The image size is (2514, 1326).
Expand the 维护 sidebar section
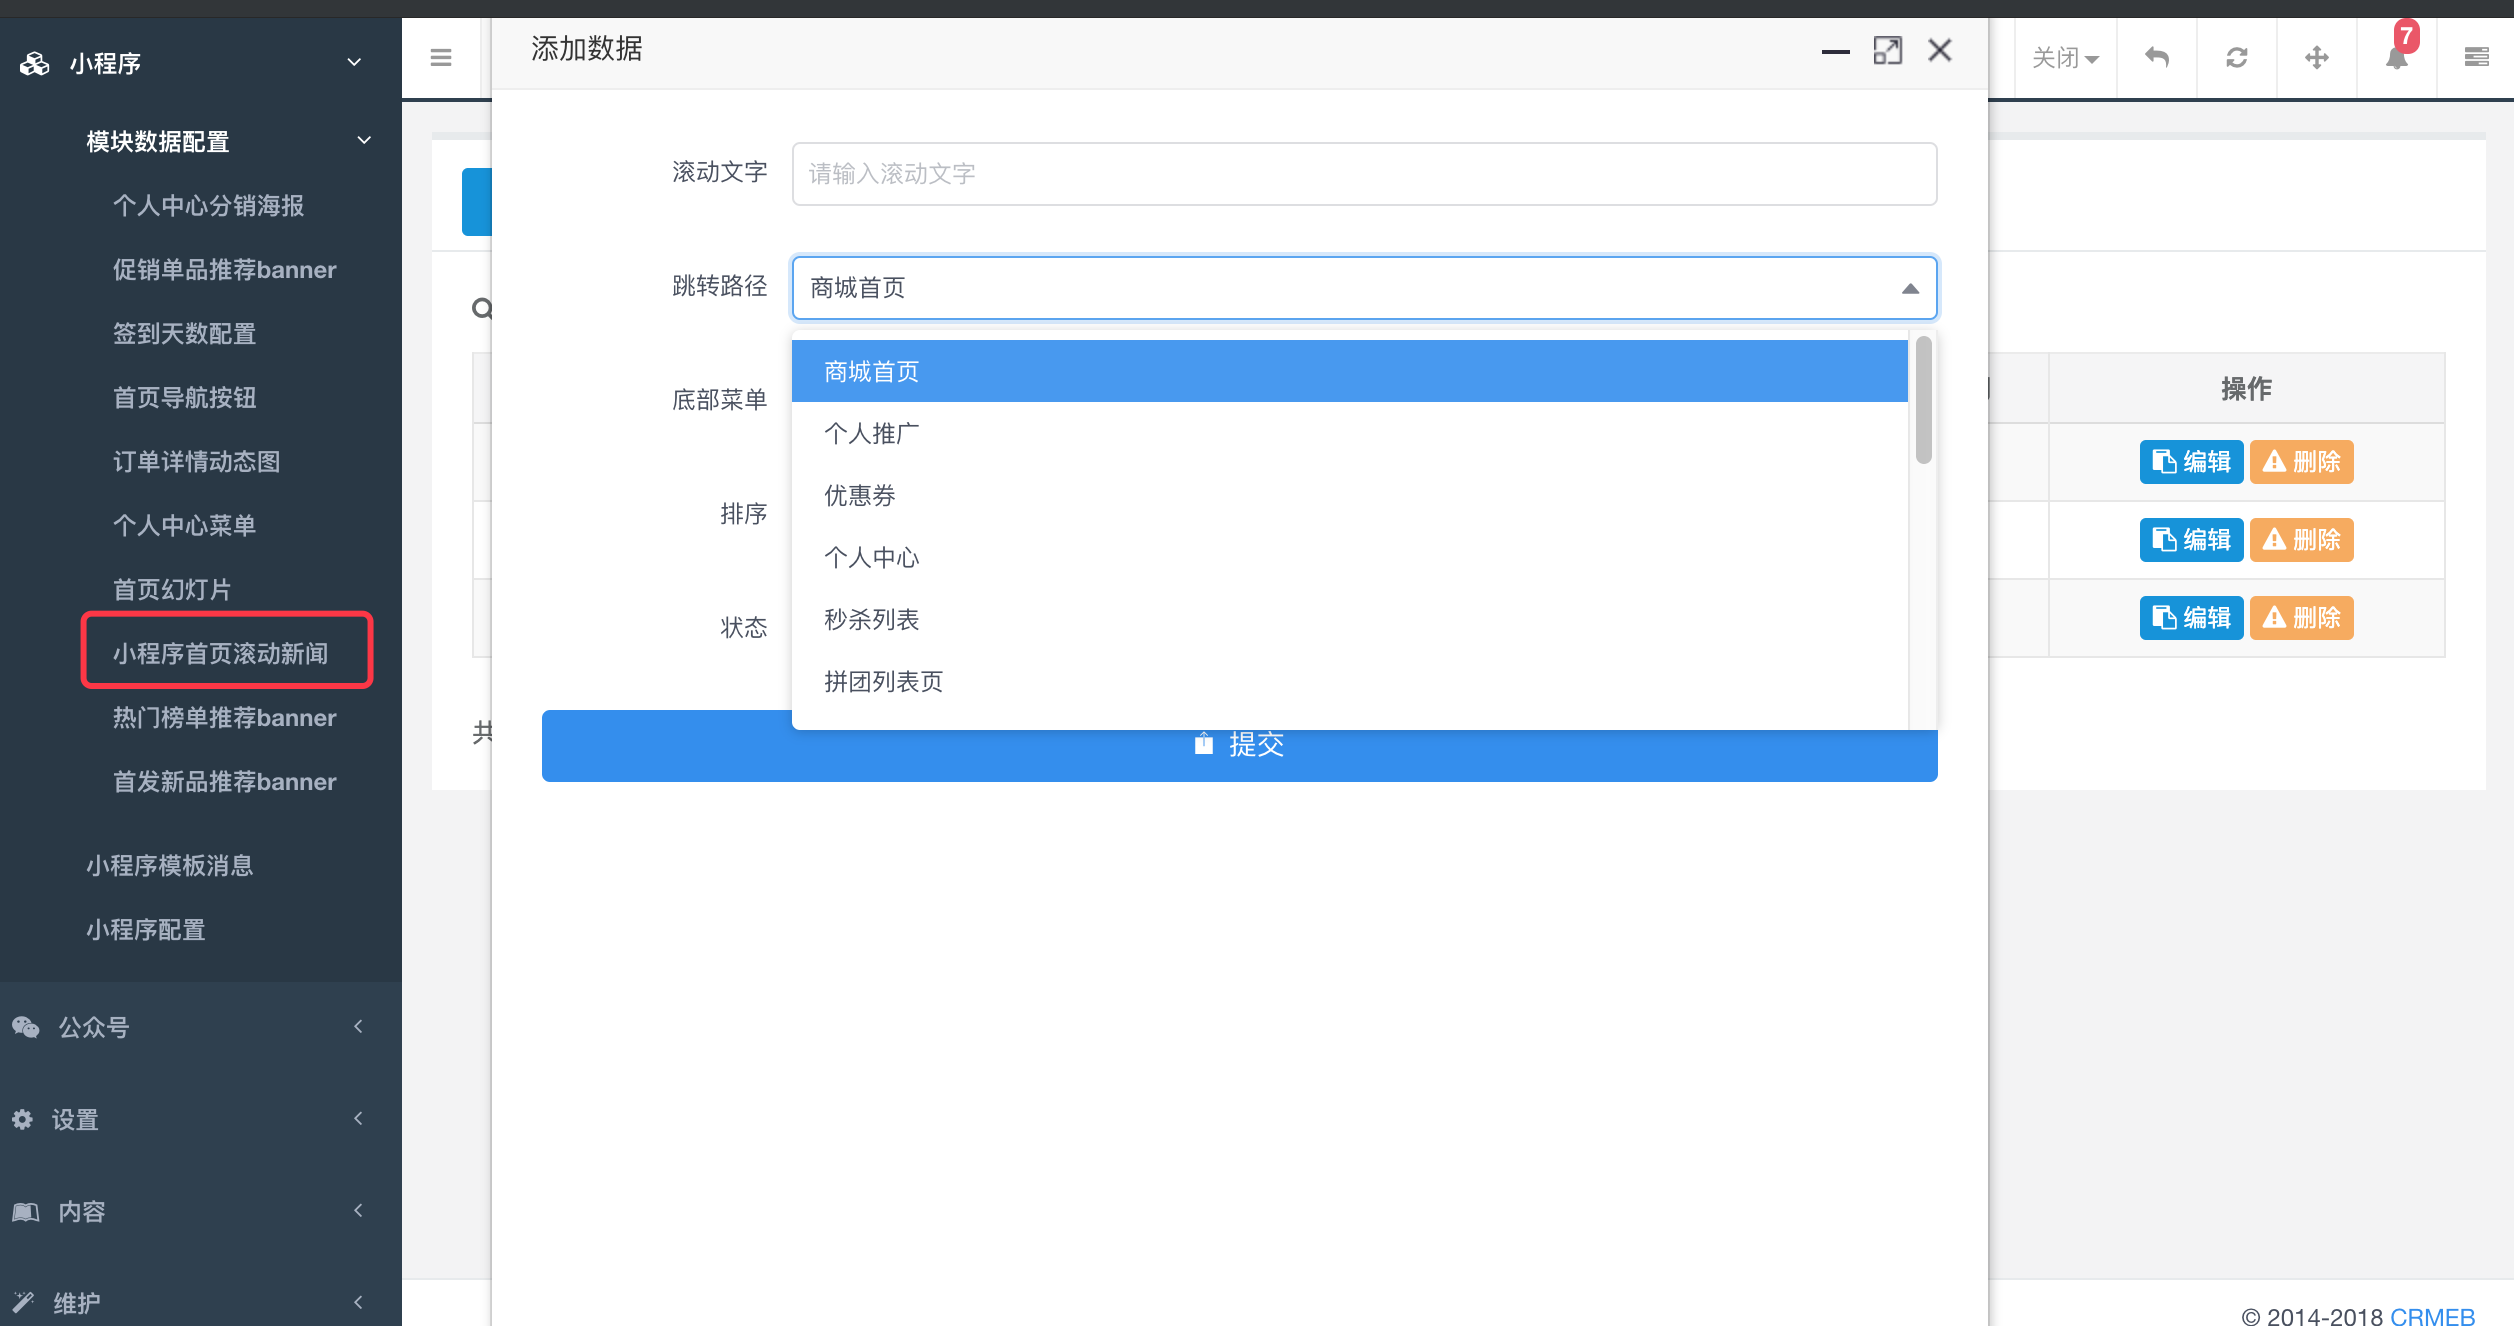pyautogui.click(x=358, y=1302)
